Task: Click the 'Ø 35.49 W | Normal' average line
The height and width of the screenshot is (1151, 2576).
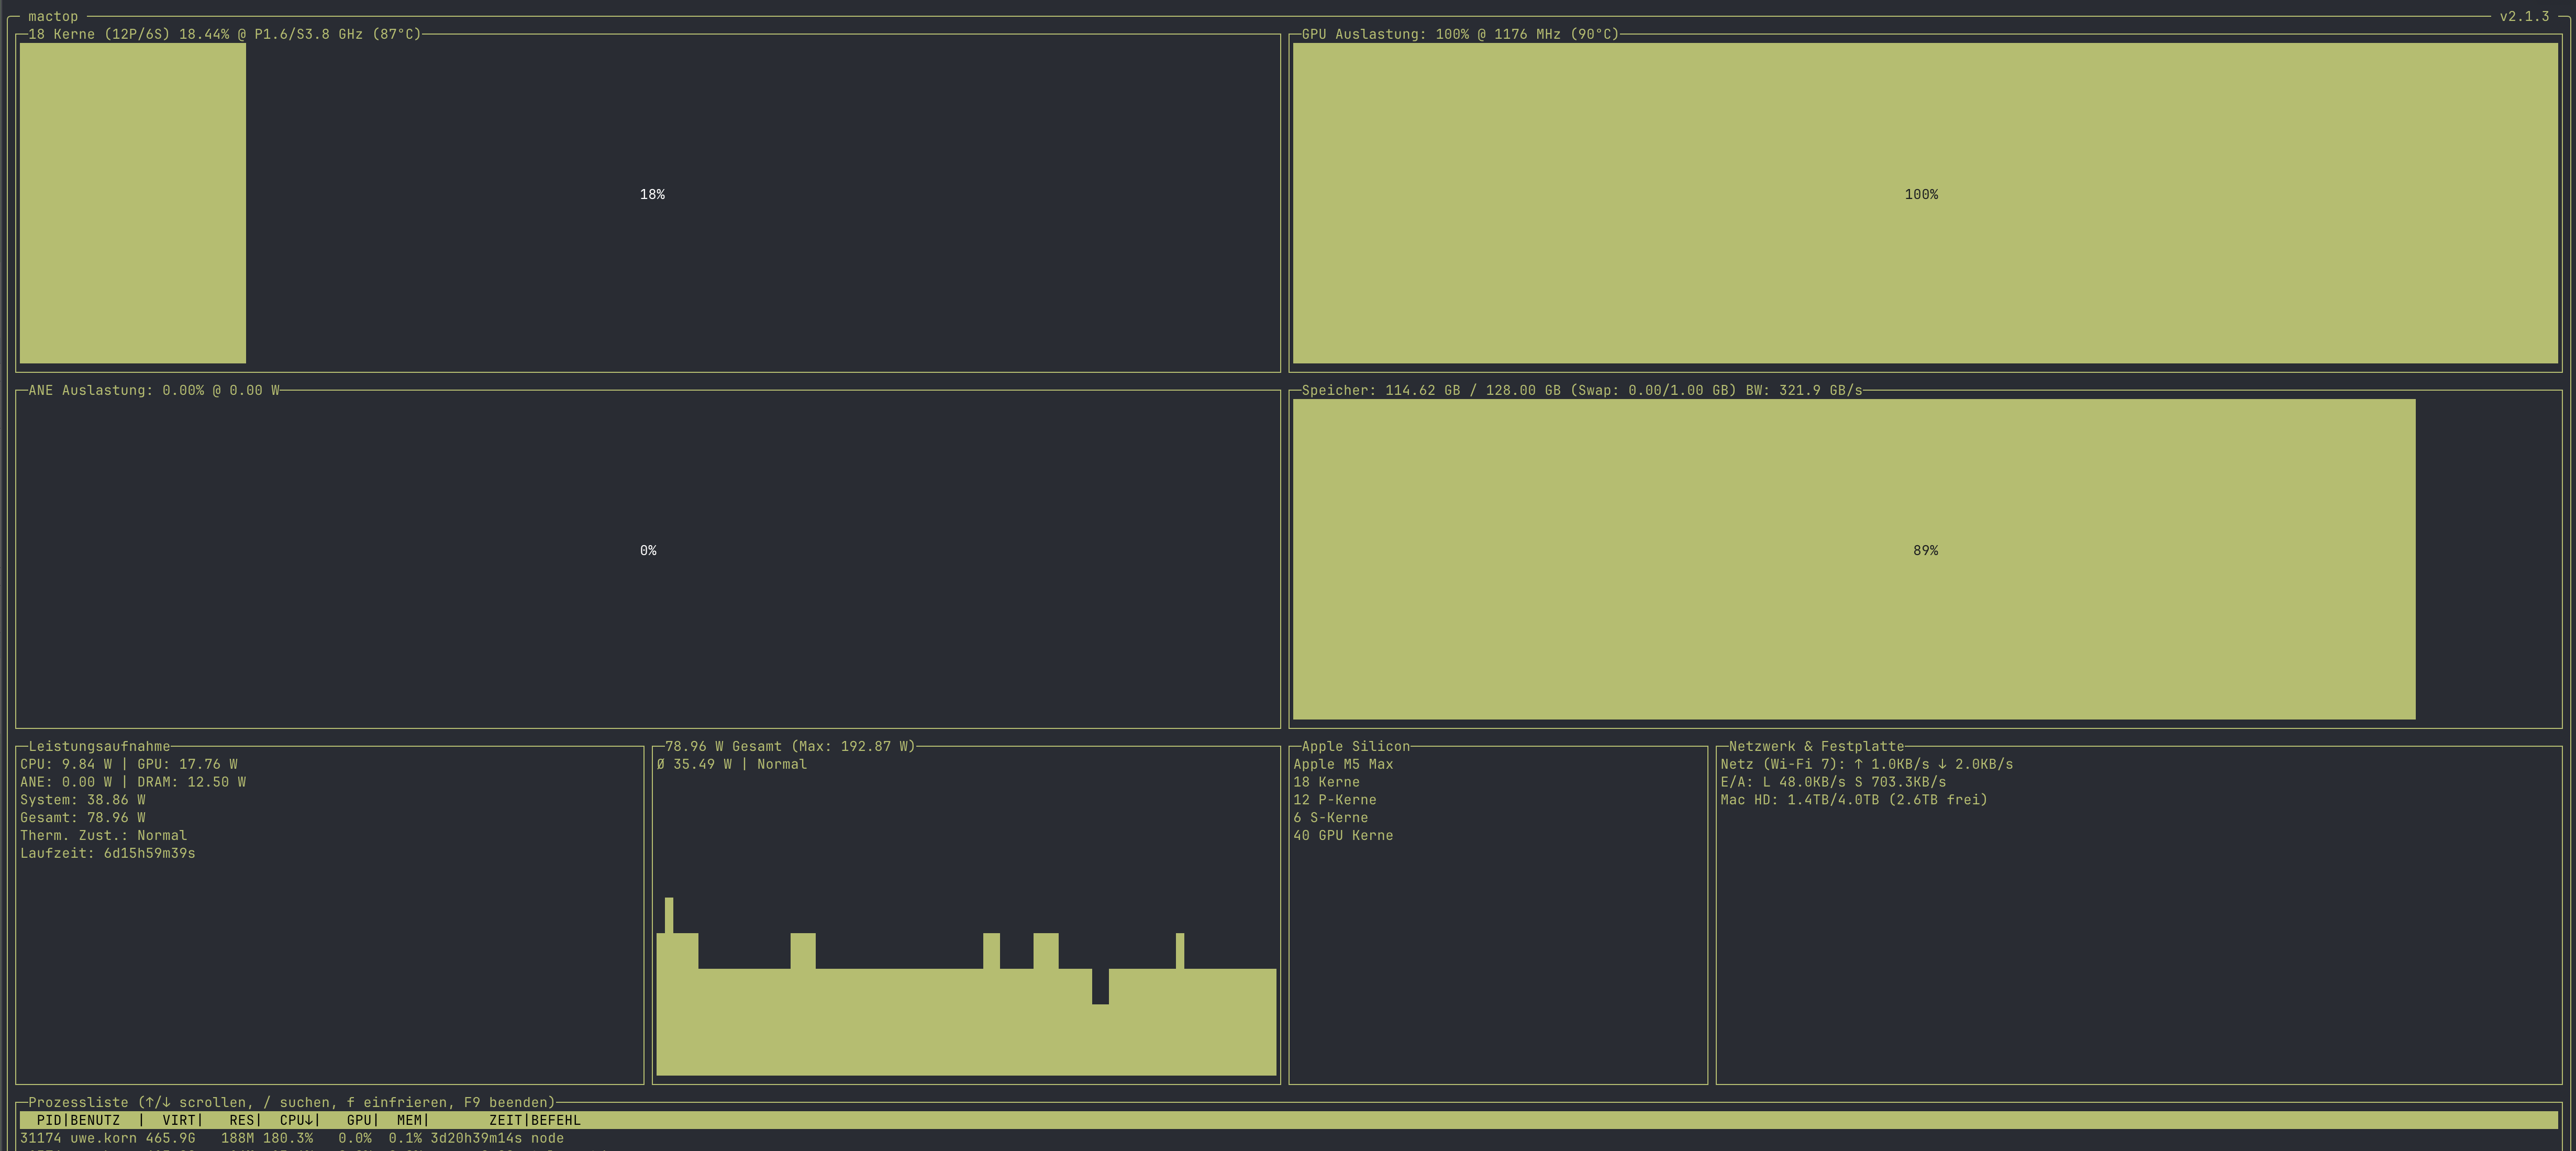Action: point(732,764)
